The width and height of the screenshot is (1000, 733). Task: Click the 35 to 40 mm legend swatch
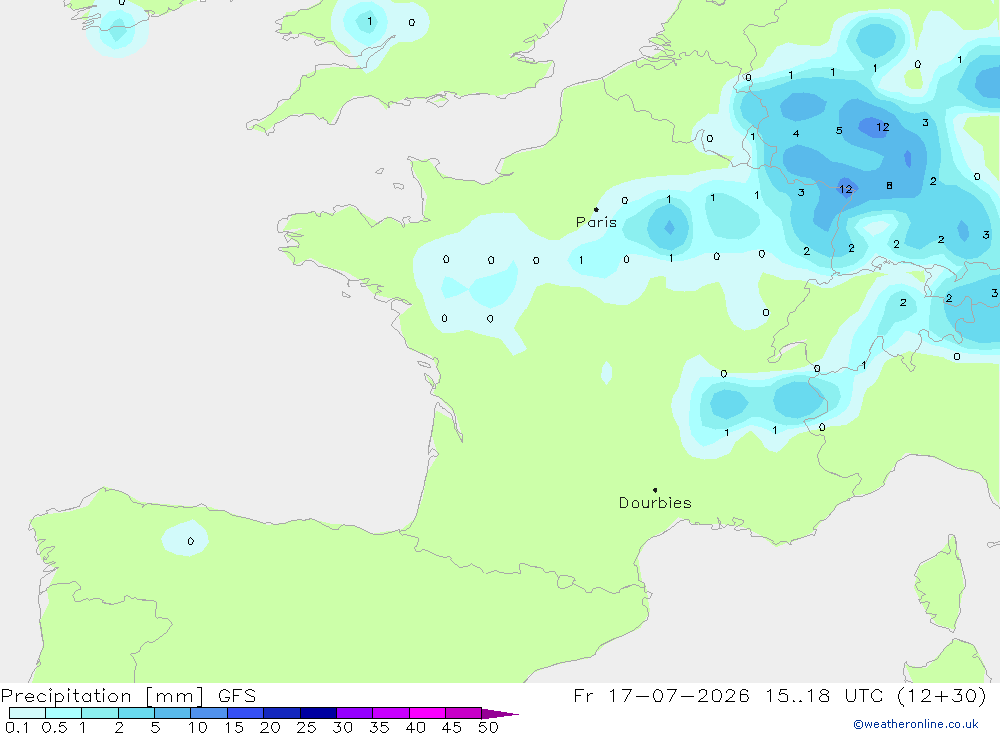[390, 713]
